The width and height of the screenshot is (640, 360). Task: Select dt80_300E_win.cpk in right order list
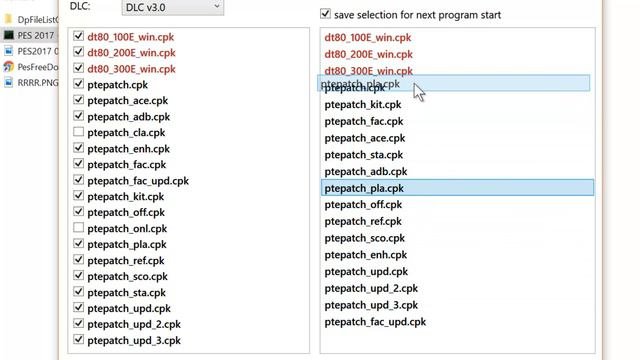point(368,71)
